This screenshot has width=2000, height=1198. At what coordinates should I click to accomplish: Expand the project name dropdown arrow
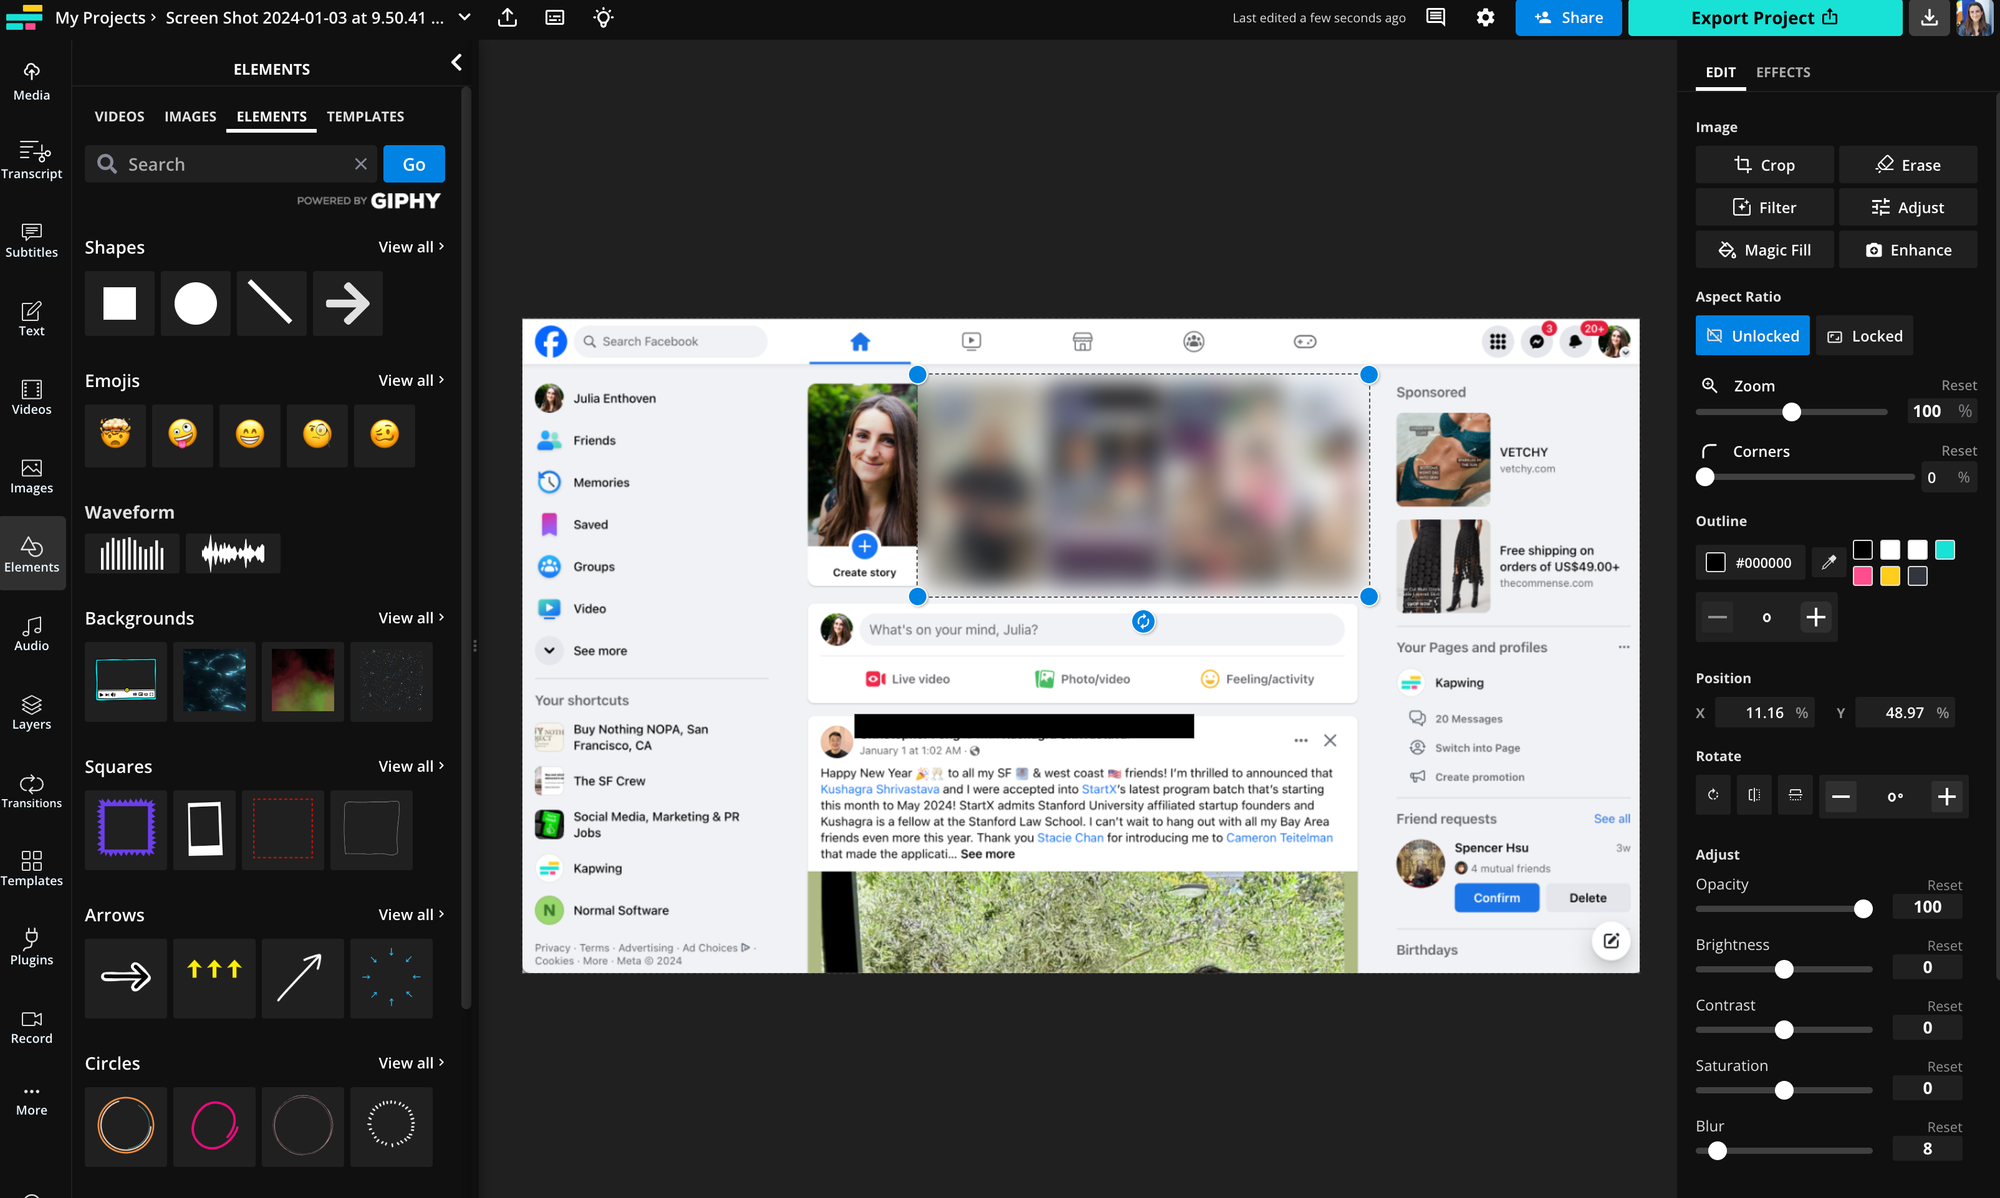pyautogui.click(x=465, y=17)
